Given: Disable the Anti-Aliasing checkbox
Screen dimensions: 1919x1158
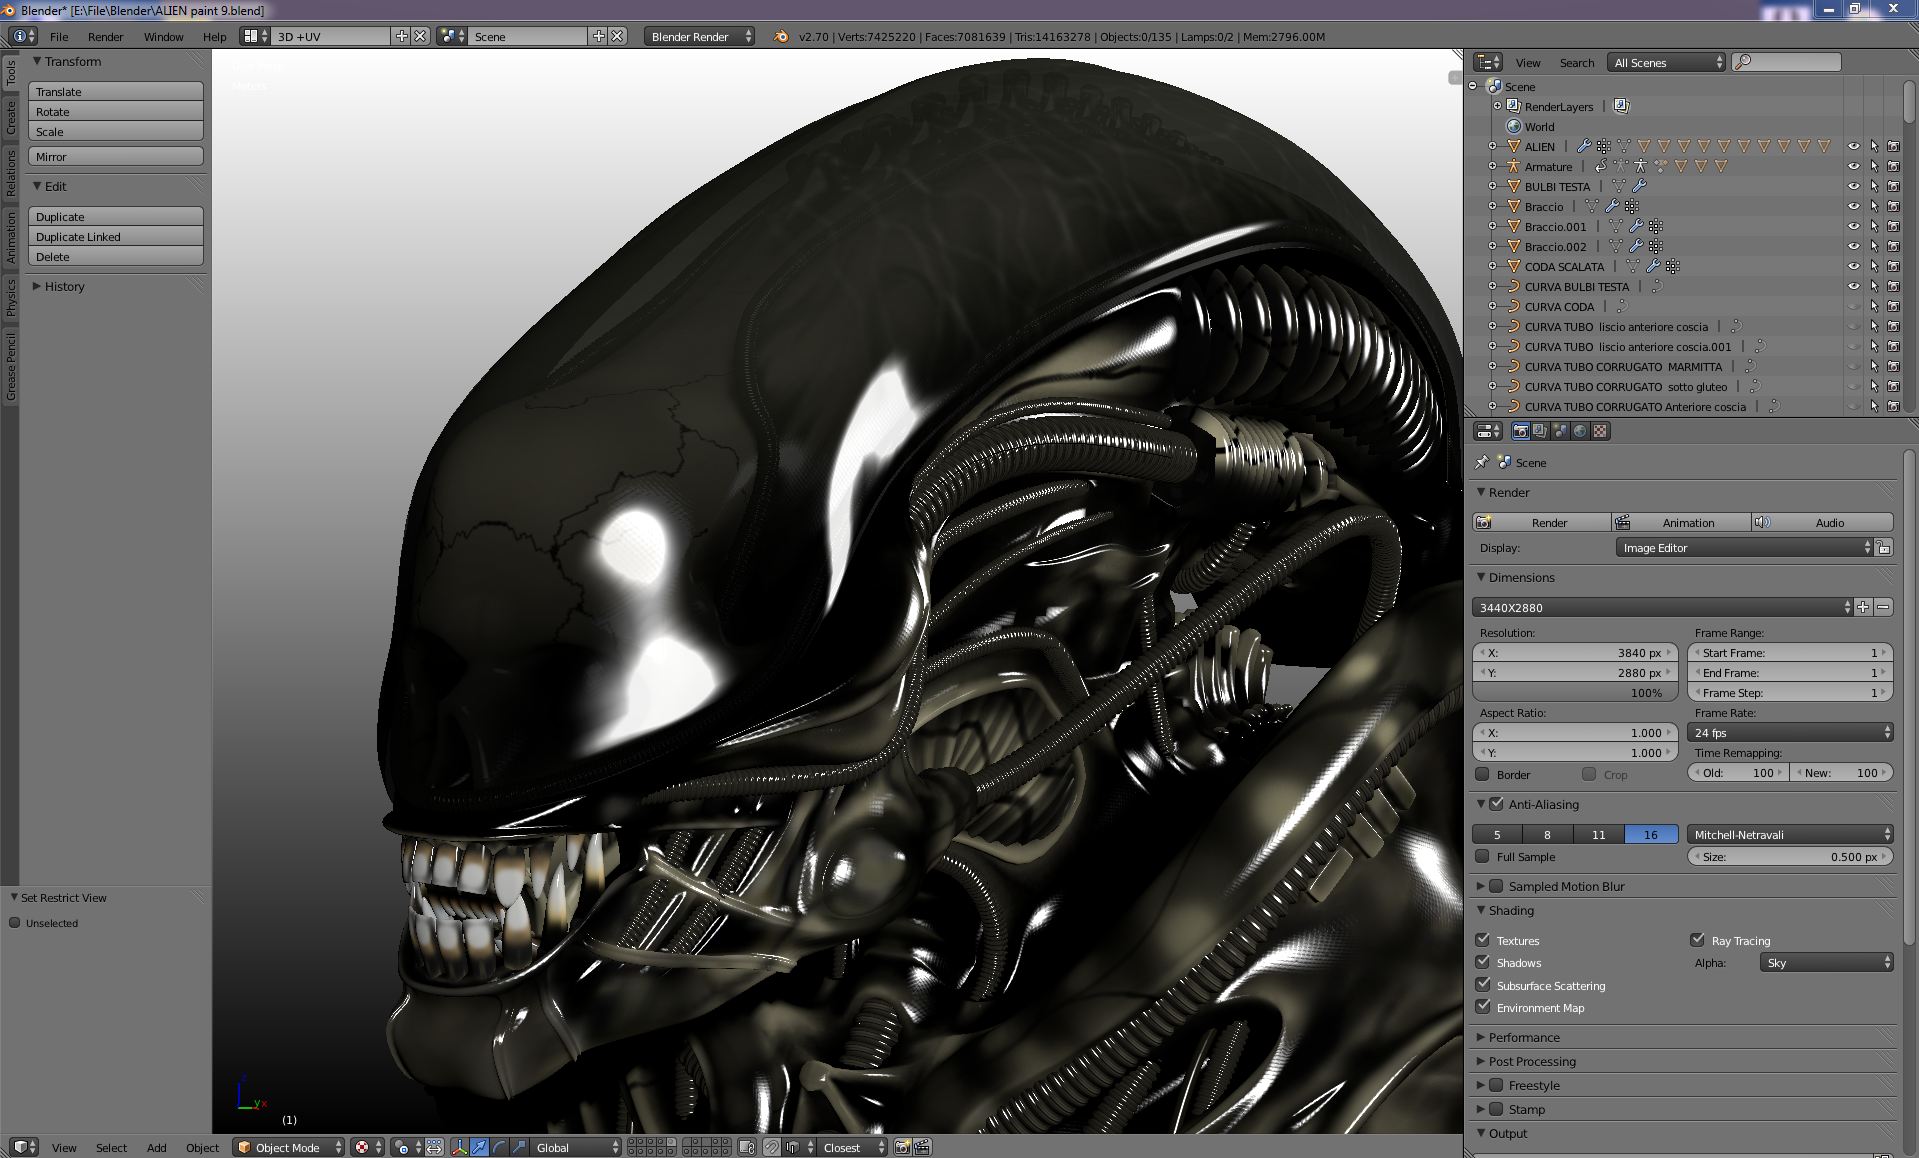Looking at the screenshot, I should click(x=1496, y=804).
